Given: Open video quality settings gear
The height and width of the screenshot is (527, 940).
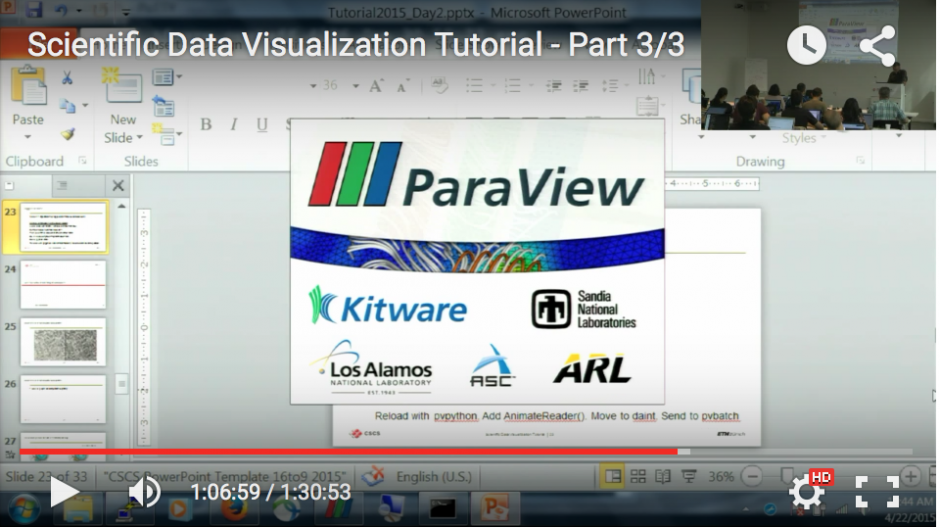Looking at the screenshot, I should point(807,492).
